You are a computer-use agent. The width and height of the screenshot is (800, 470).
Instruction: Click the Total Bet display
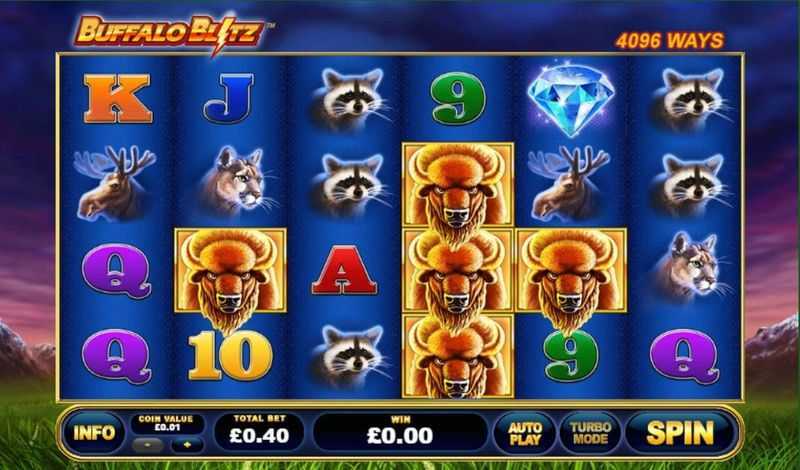tap(259, 432)
